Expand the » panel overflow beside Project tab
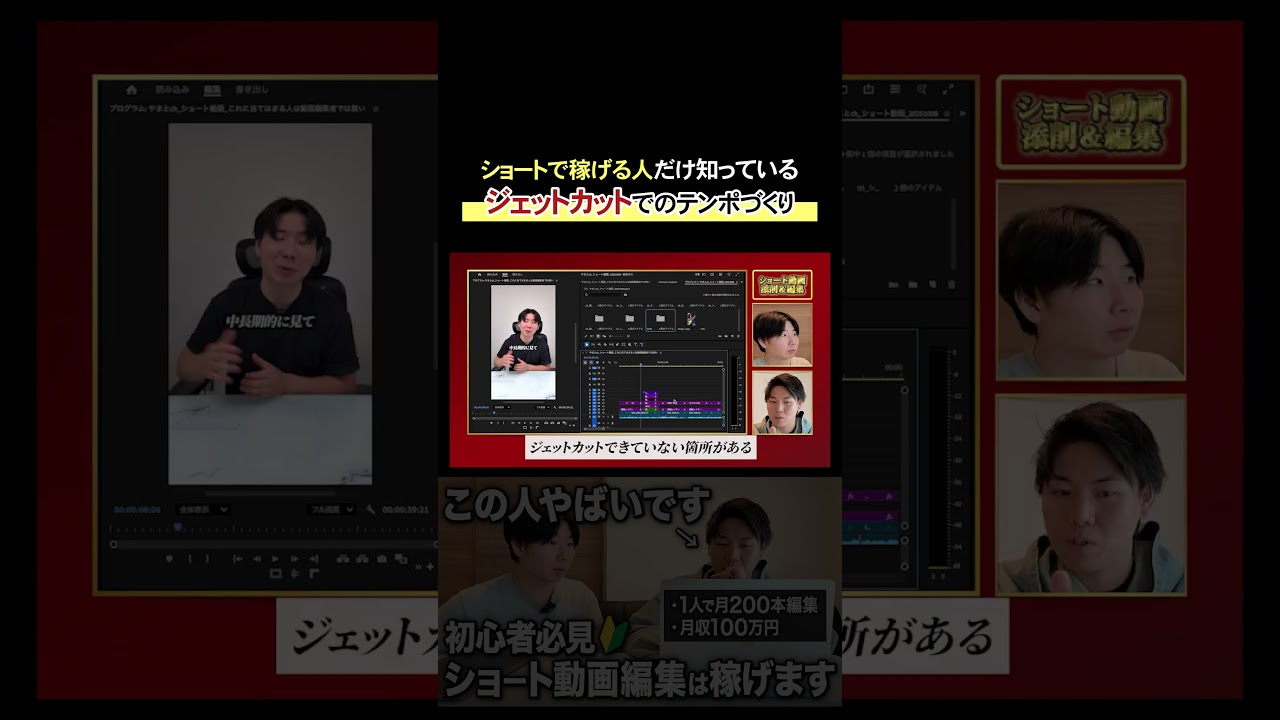1280x720 pixels. coord(963,113)
